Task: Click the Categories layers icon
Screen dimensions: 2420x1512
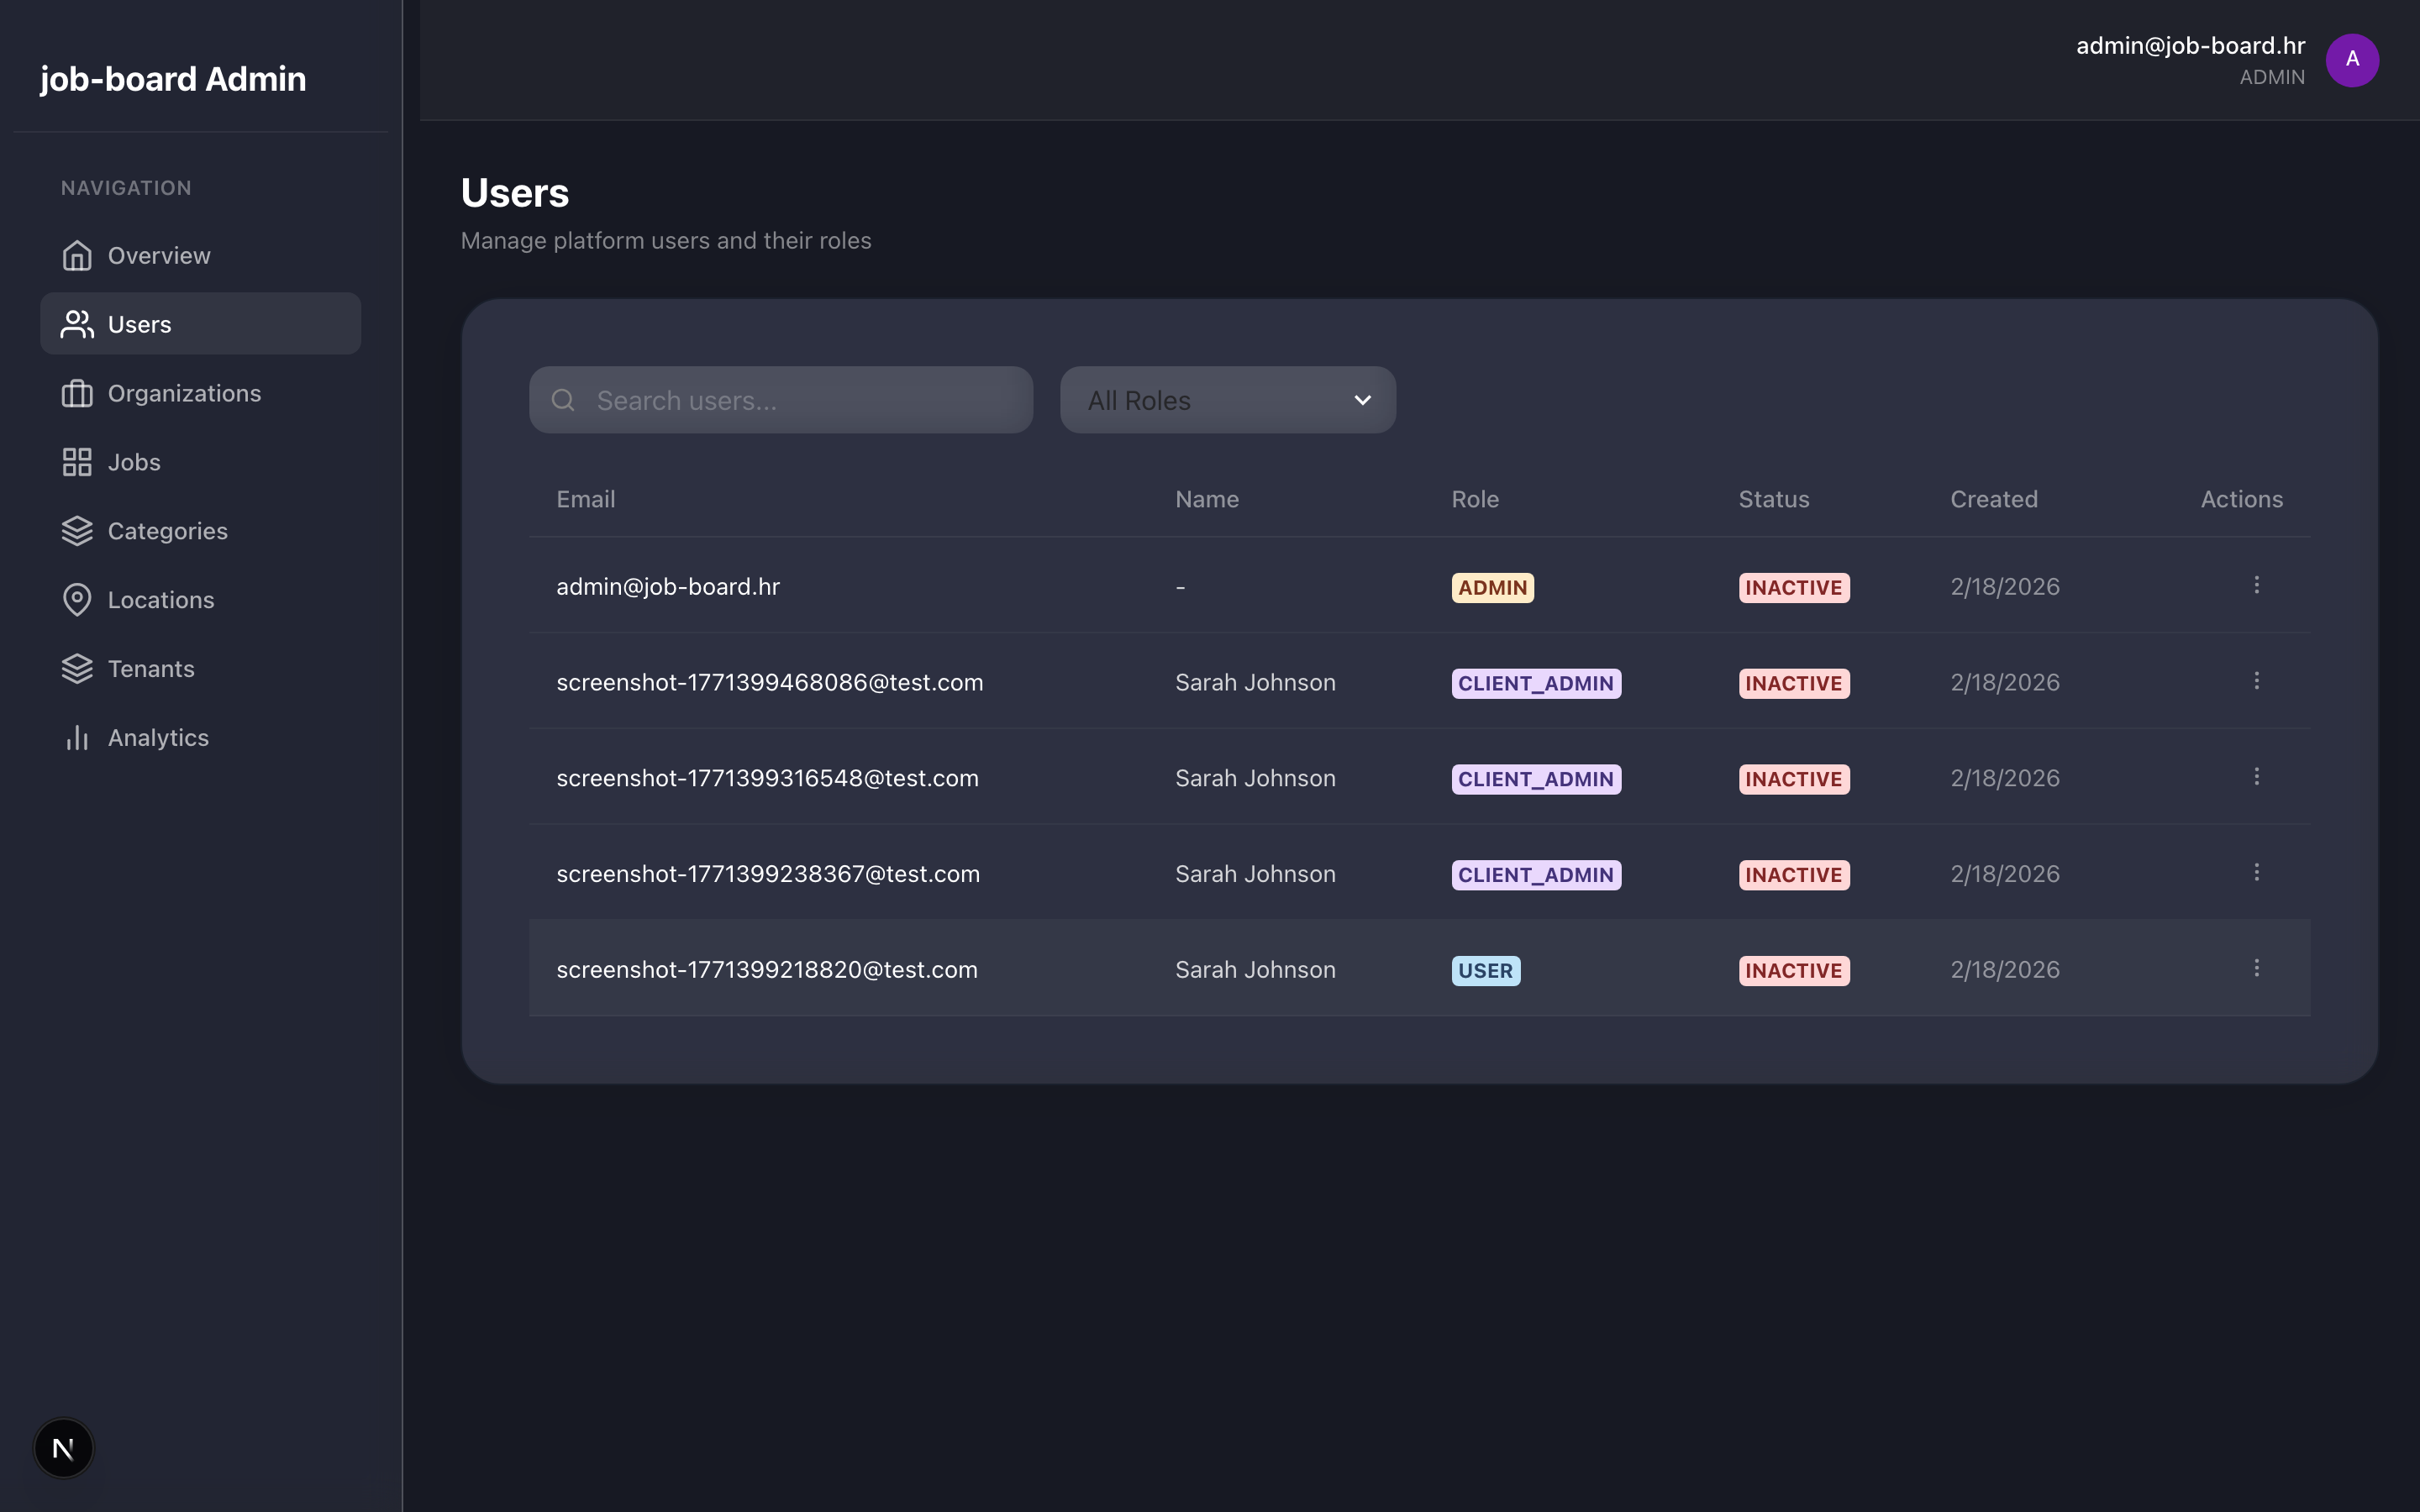Action: 77,530
